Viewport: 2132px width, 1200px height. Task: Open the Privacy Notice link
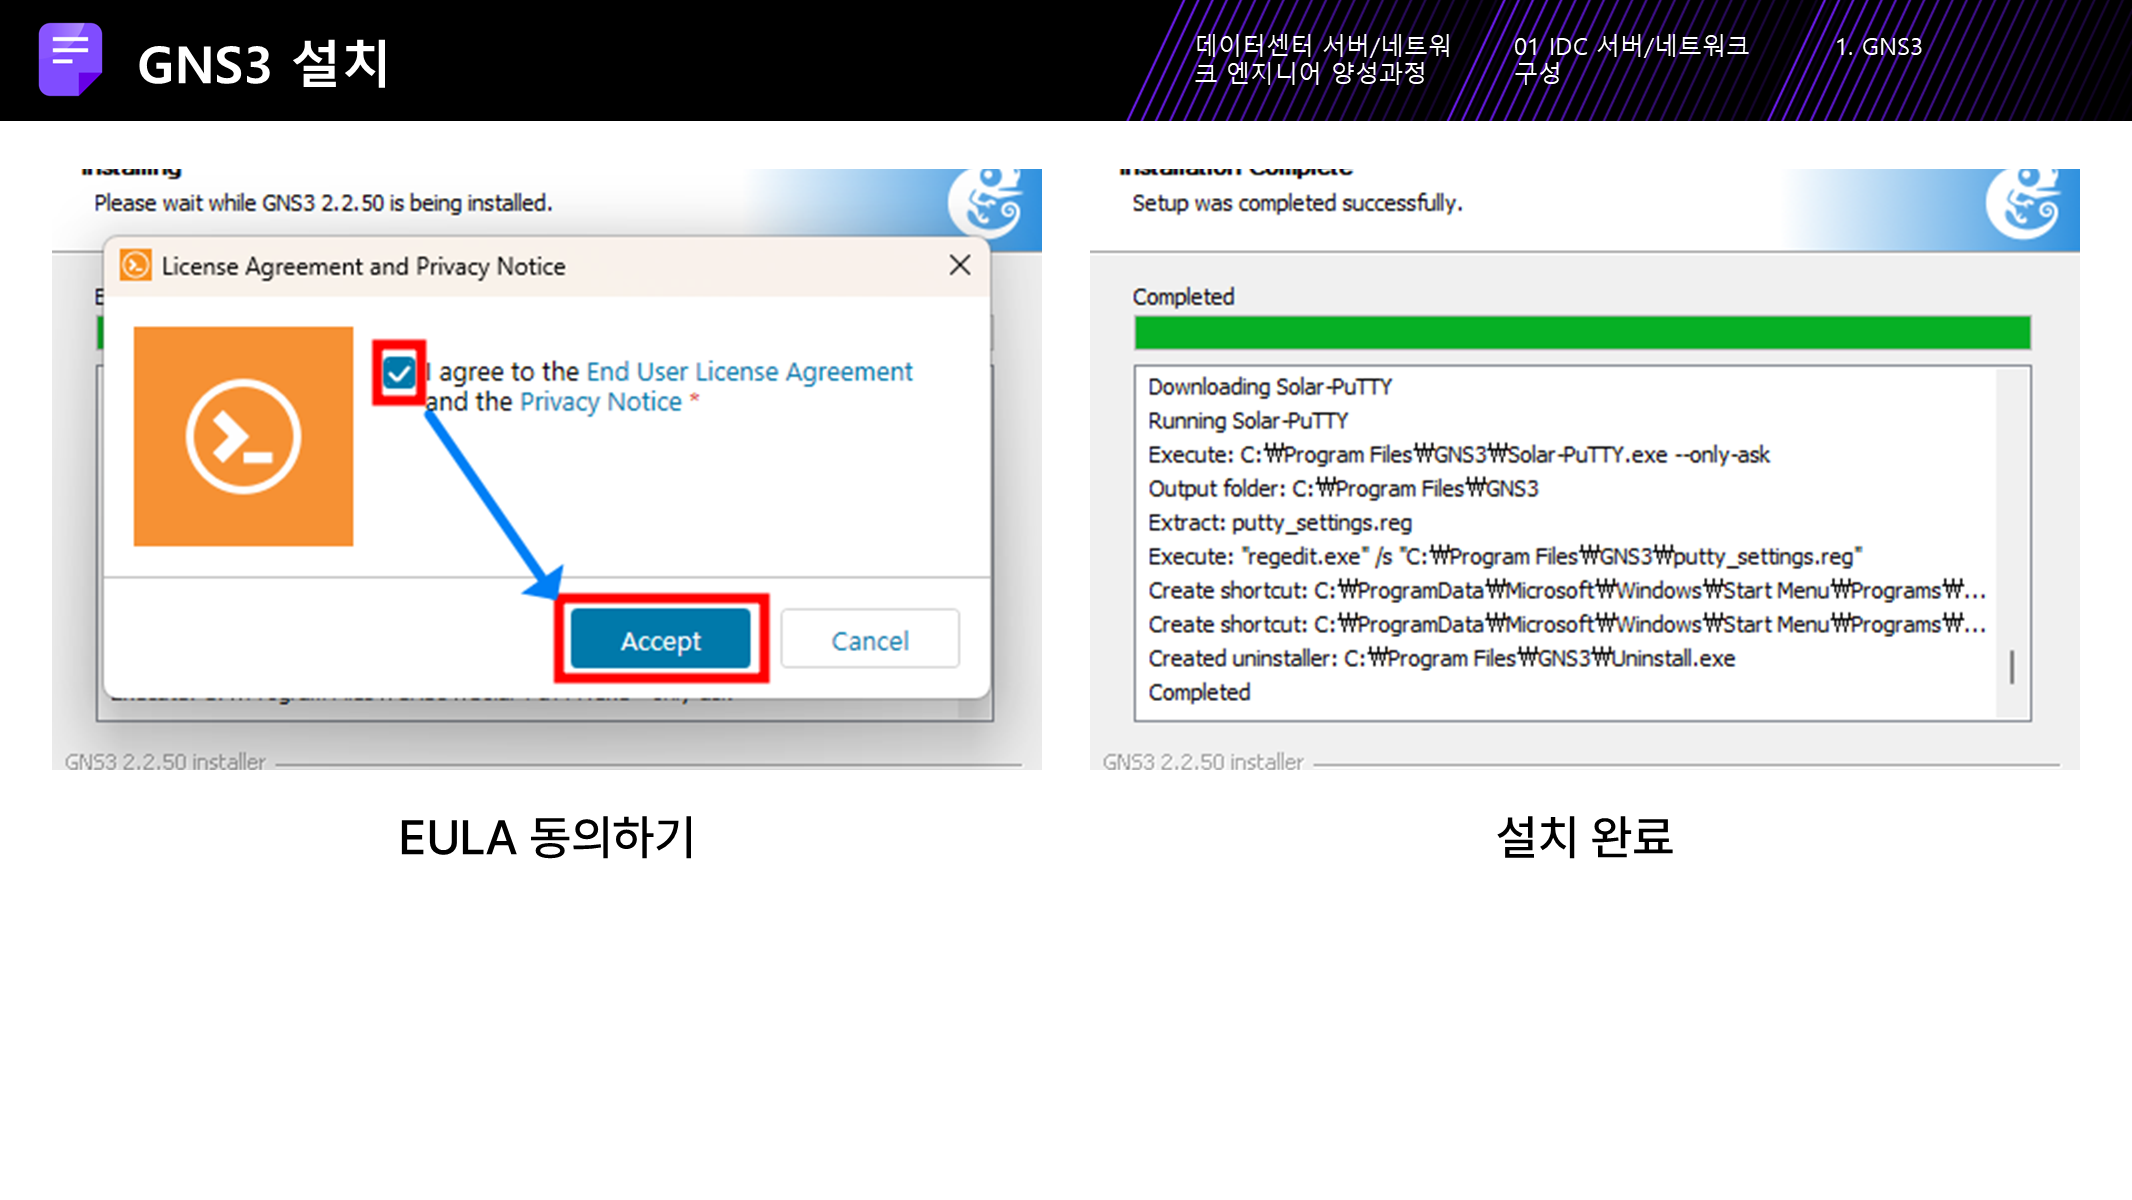(x=600, y=402)
